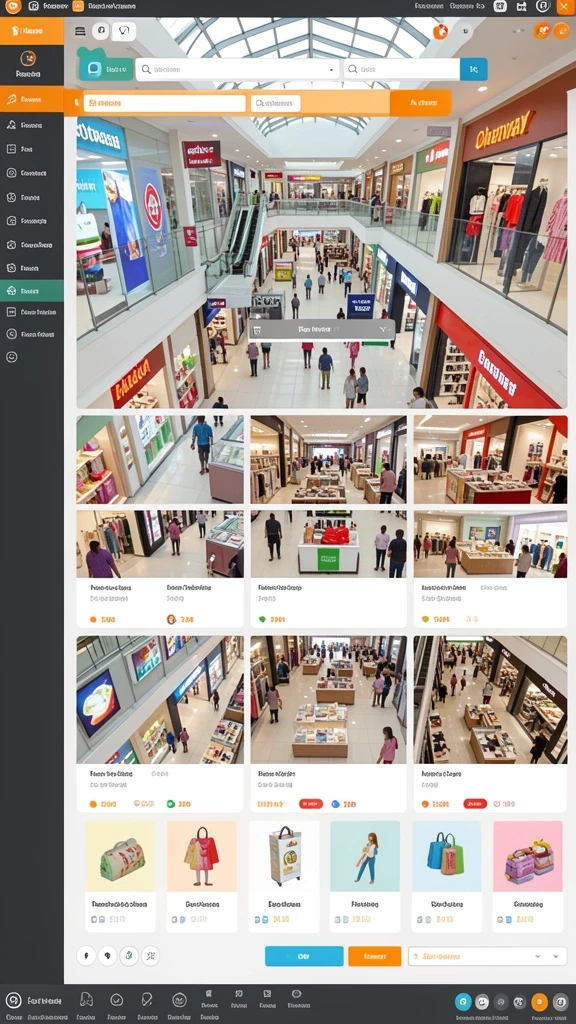Click the red pill button on the lower-middle photo card

(x=311, y=804)
